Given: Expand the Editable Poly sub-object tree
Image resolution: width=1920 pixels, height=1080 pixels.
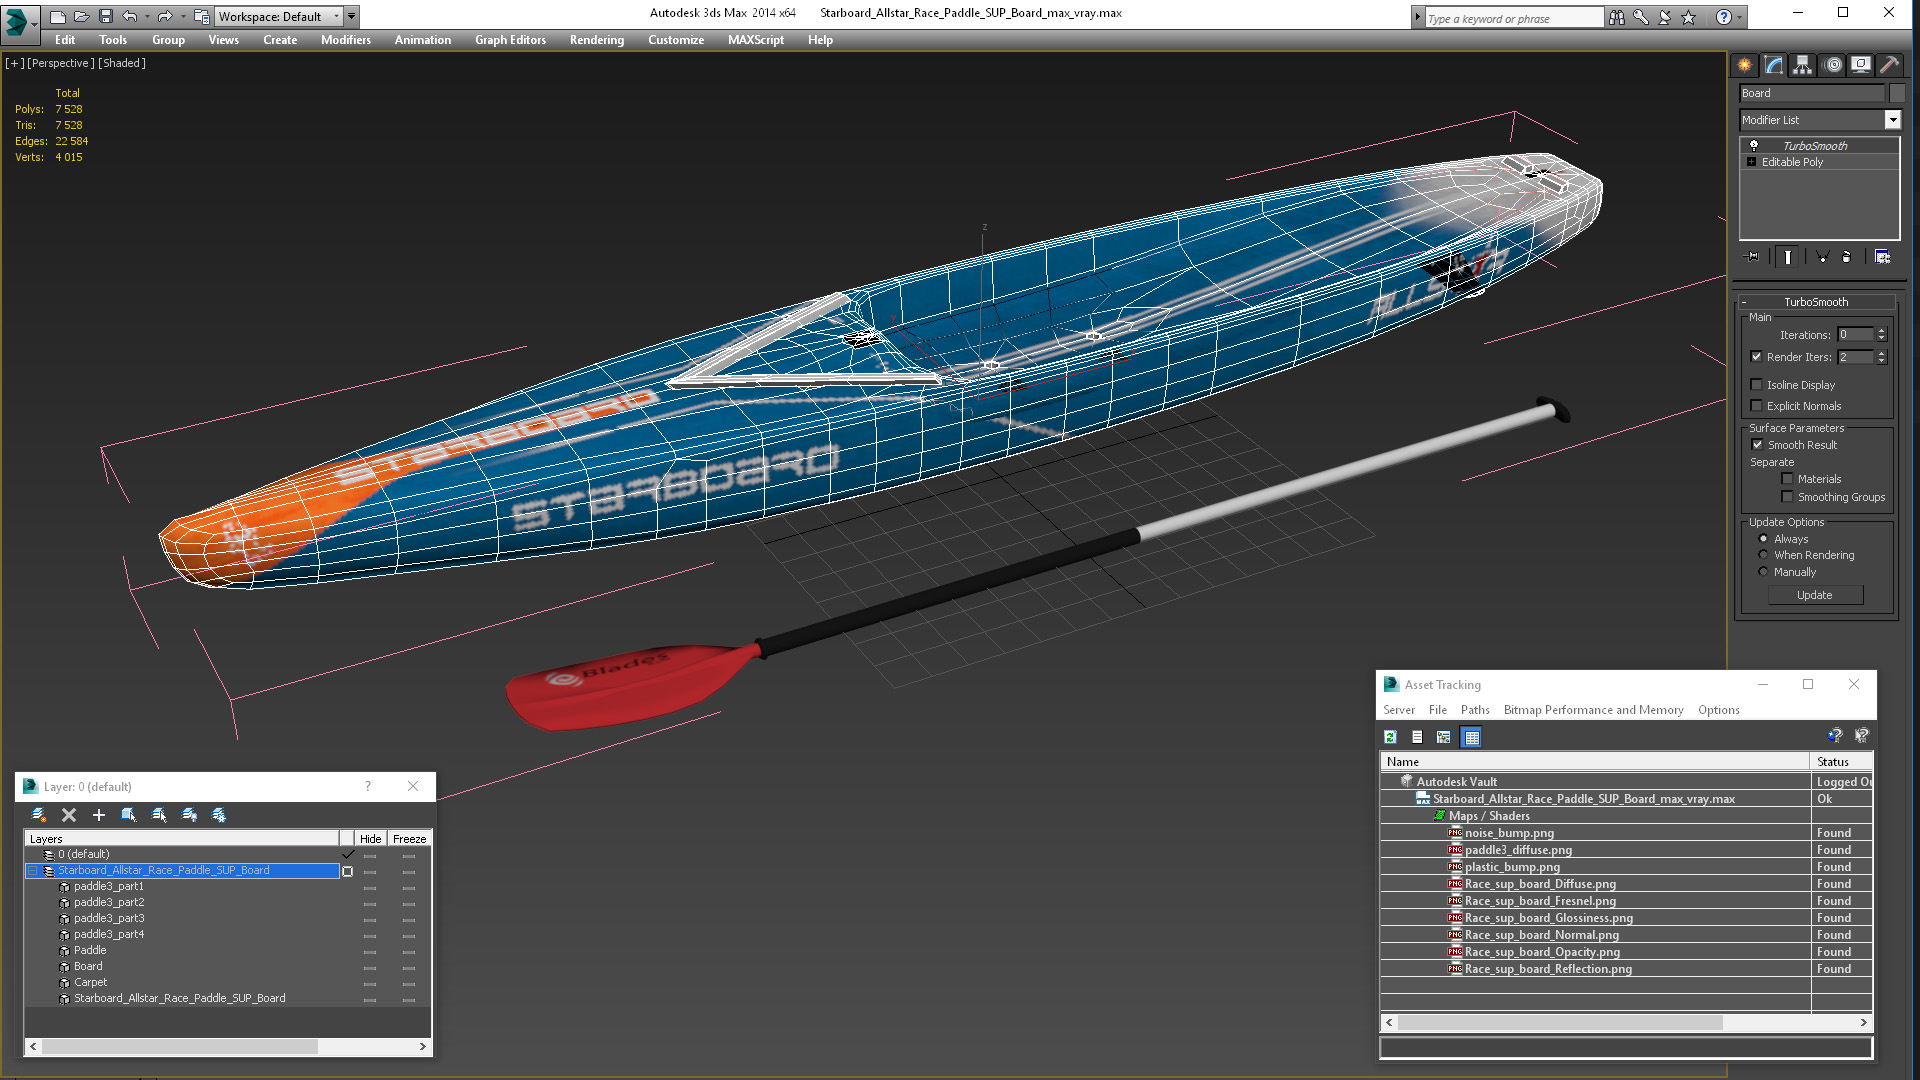Looking at the screenshot, I should click(x=1751, y=162).
